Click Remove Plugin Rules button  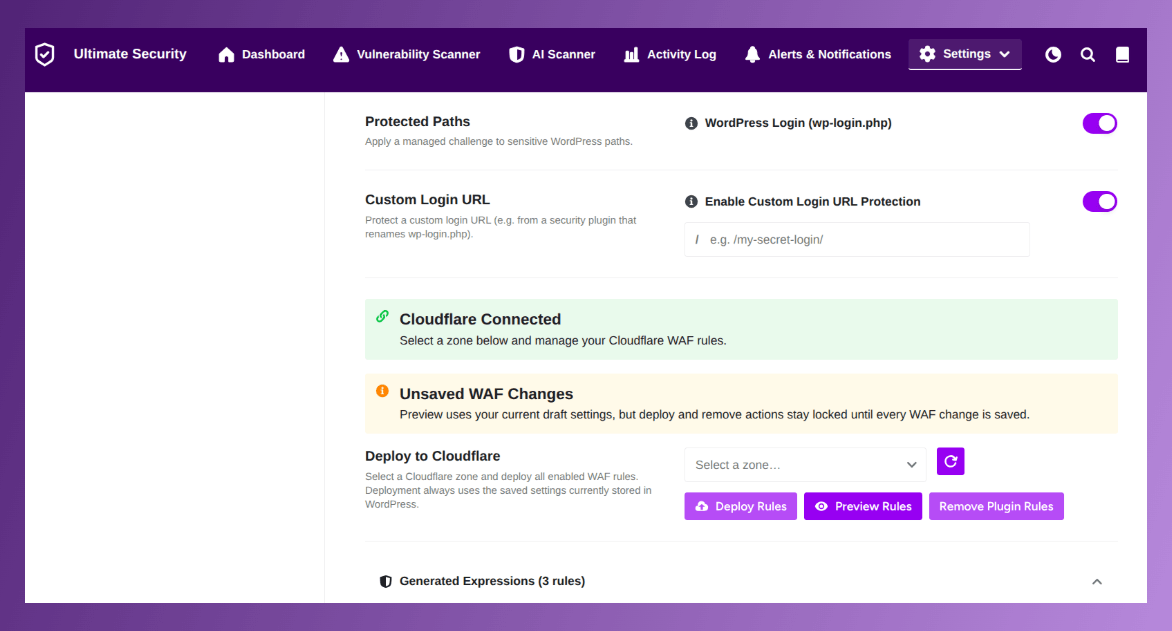pos(996,506)
